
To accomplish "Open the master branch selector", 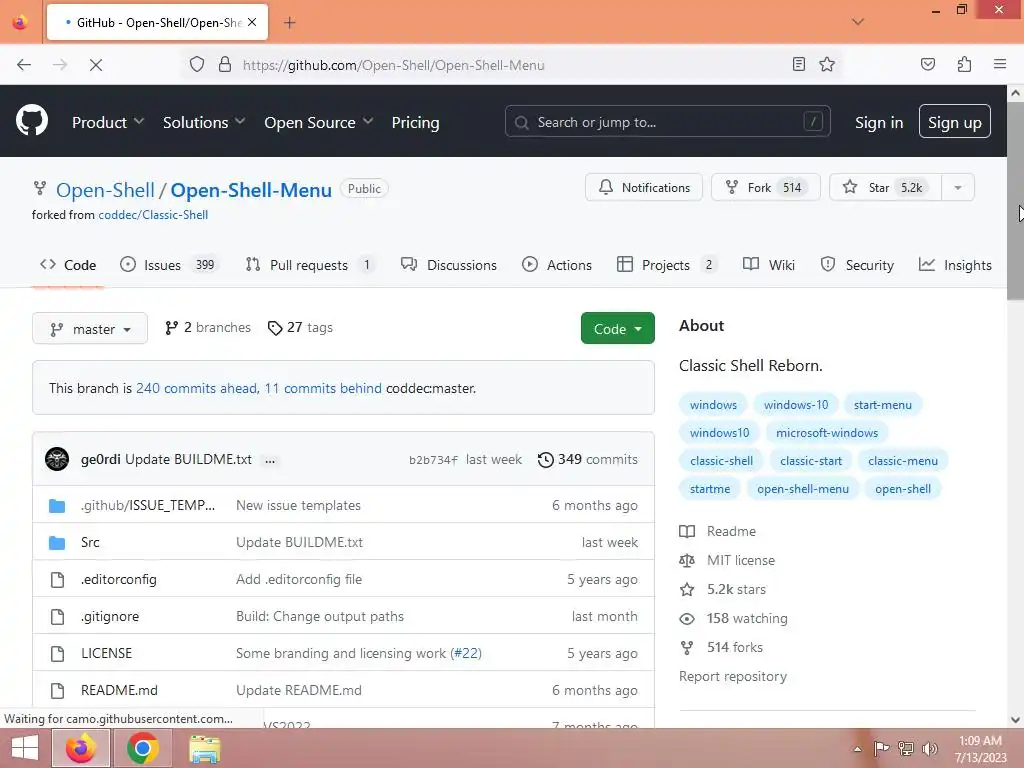I will click(x=90, y=328).
